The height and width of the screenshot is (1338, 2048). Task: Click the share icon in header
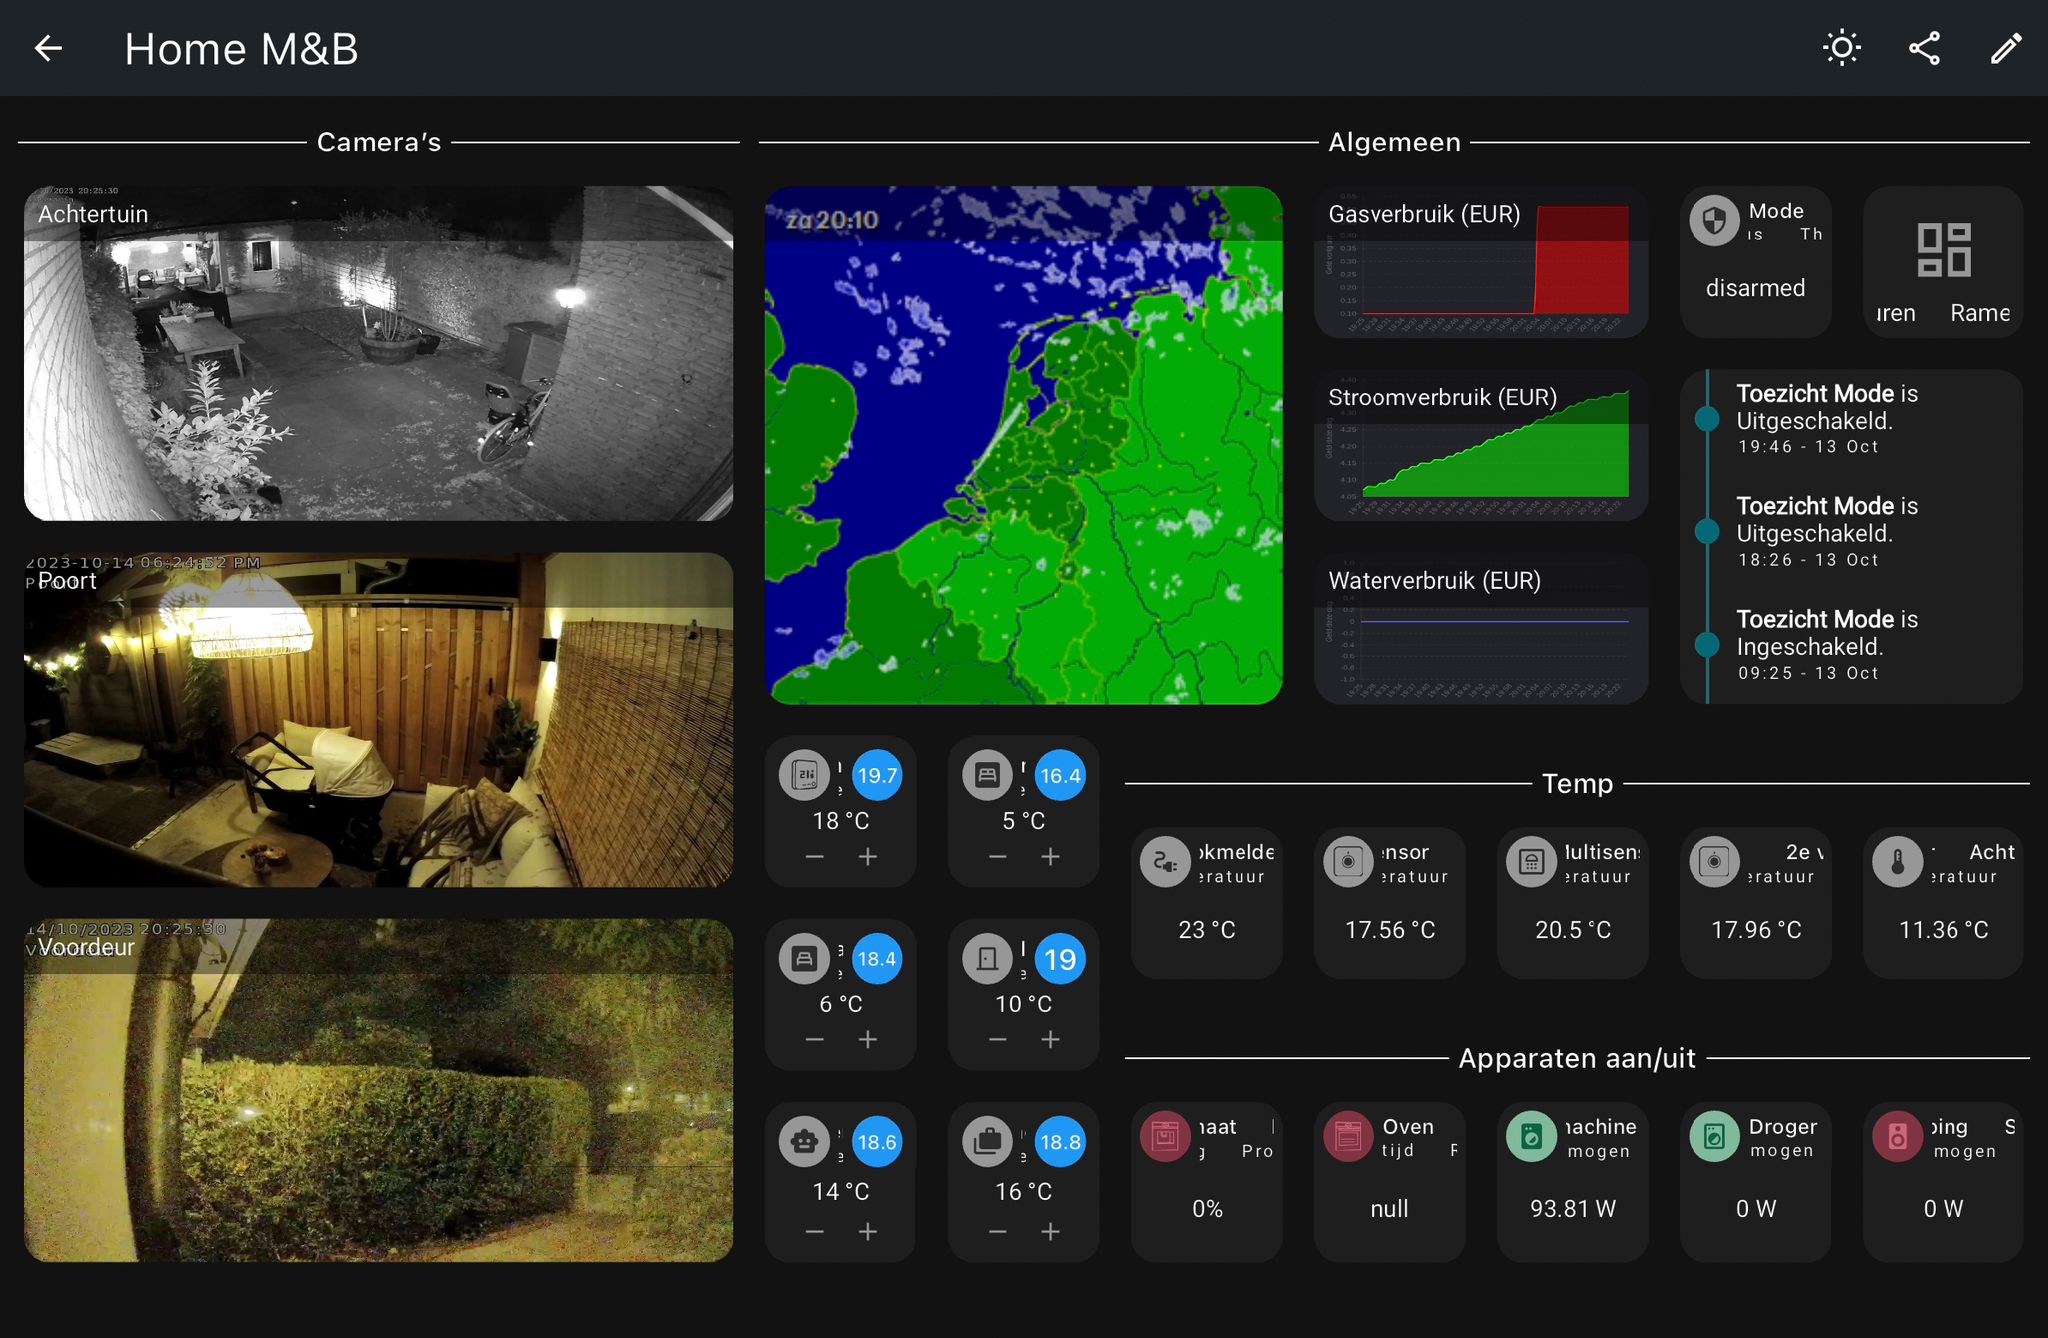(x=1924, y=48)
